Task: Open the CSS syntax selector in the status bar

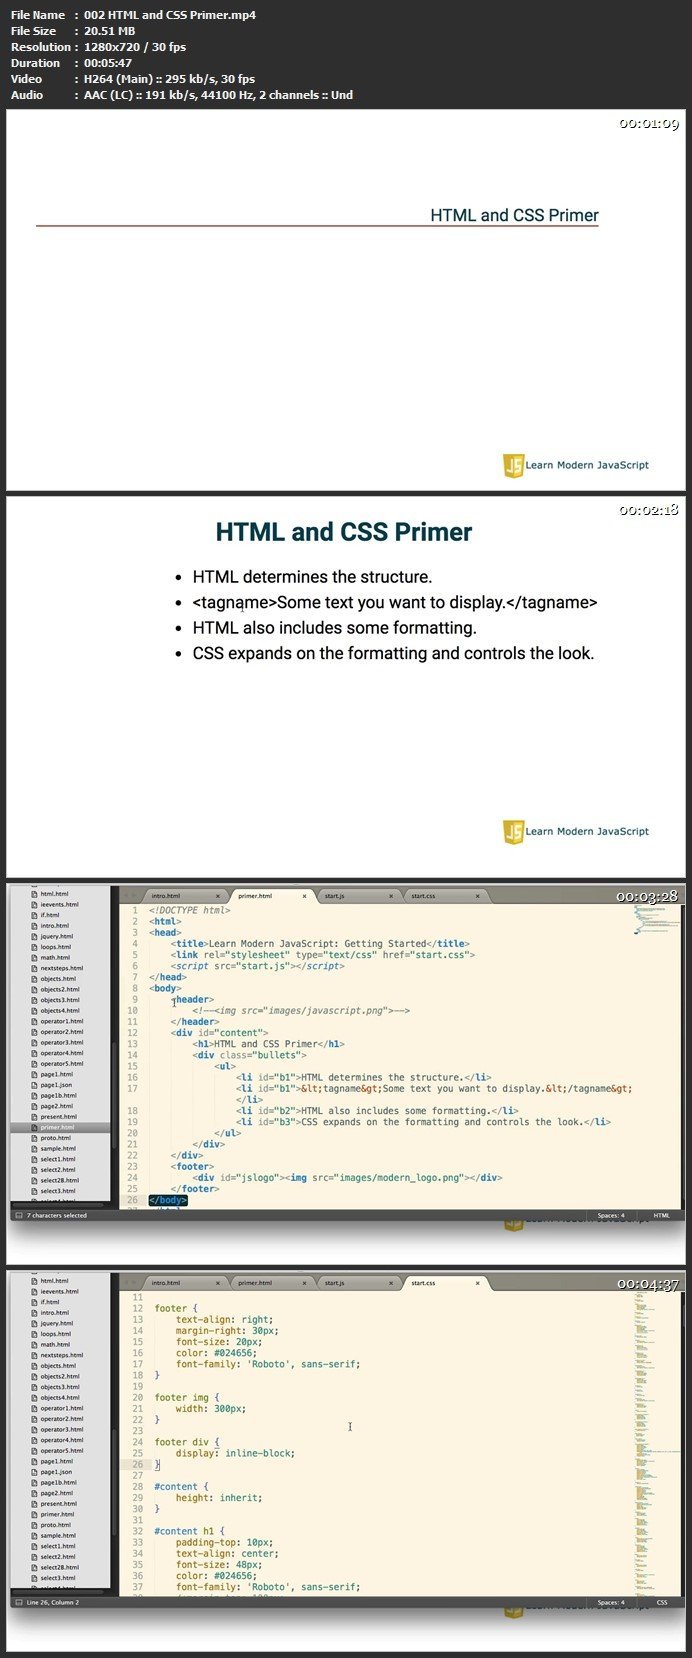Action: click(662, 1603)
